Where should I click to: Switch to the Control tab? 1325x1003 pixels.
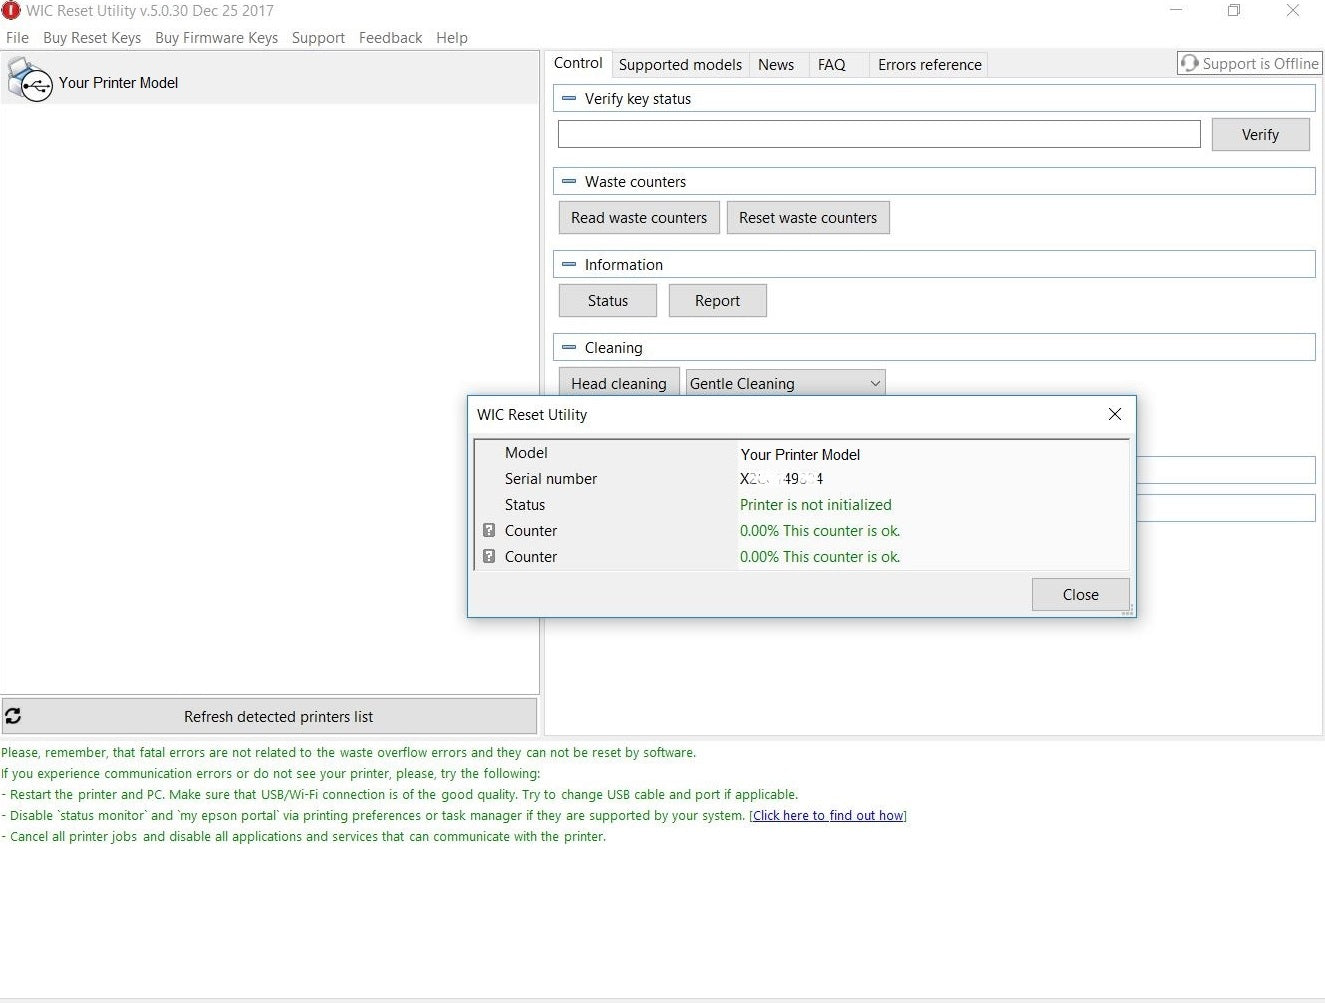[x=578, y=63]
